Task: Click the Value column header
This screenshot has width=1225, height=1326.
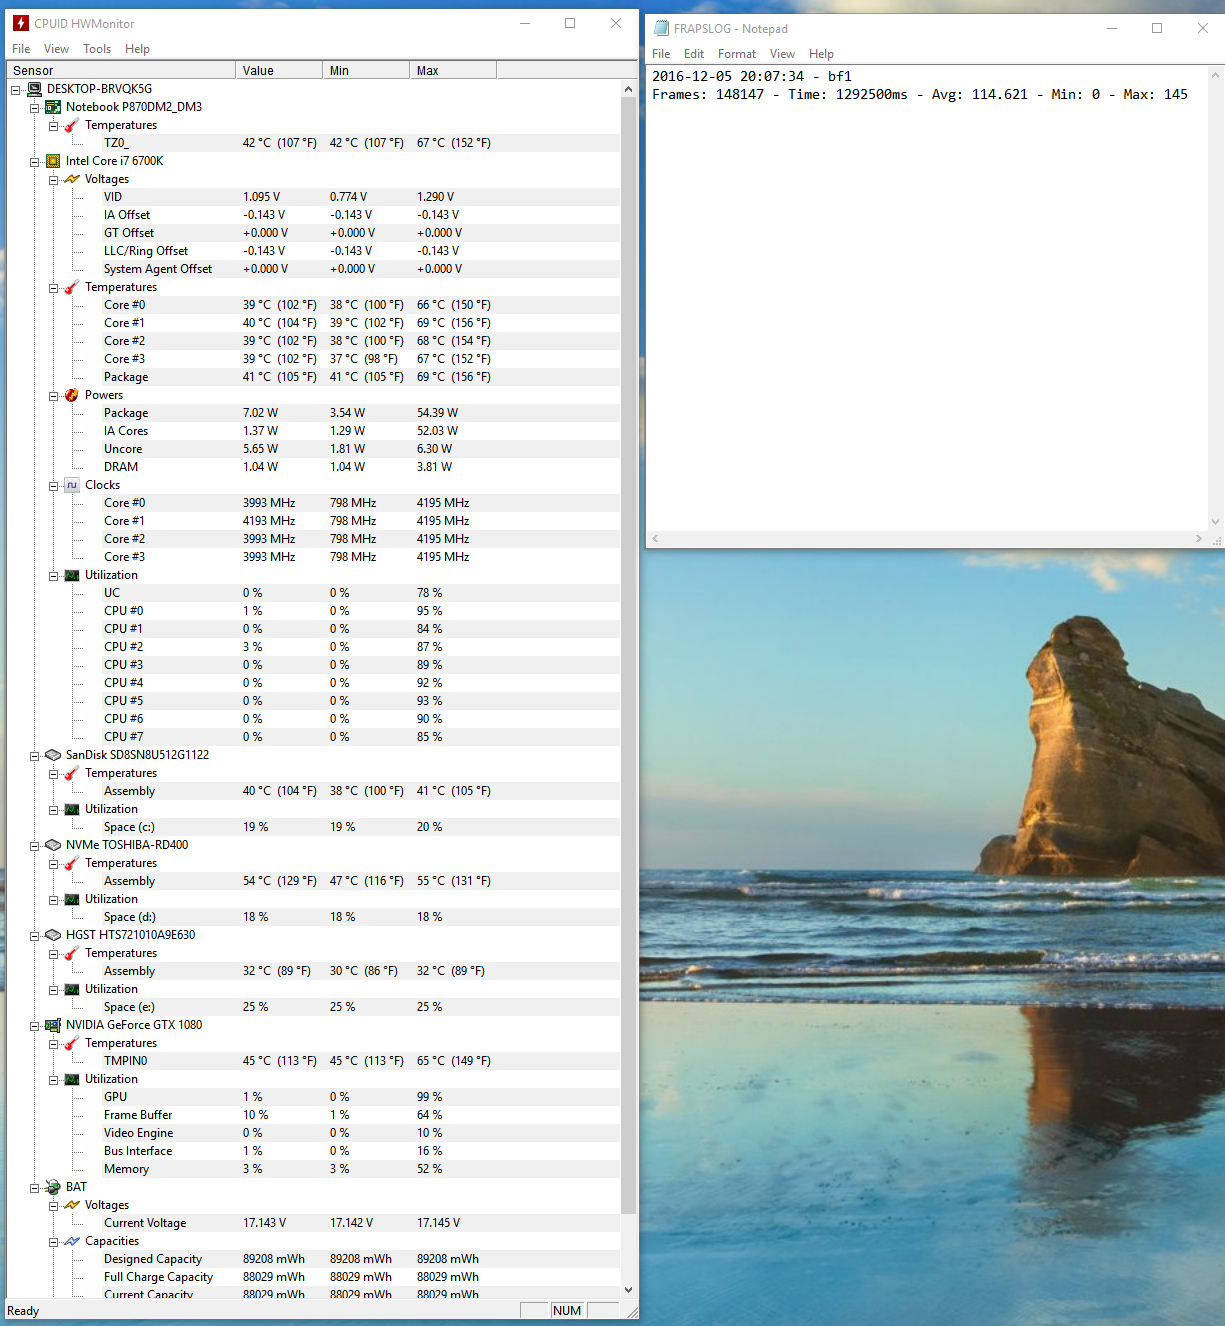Action: [279, 71]
